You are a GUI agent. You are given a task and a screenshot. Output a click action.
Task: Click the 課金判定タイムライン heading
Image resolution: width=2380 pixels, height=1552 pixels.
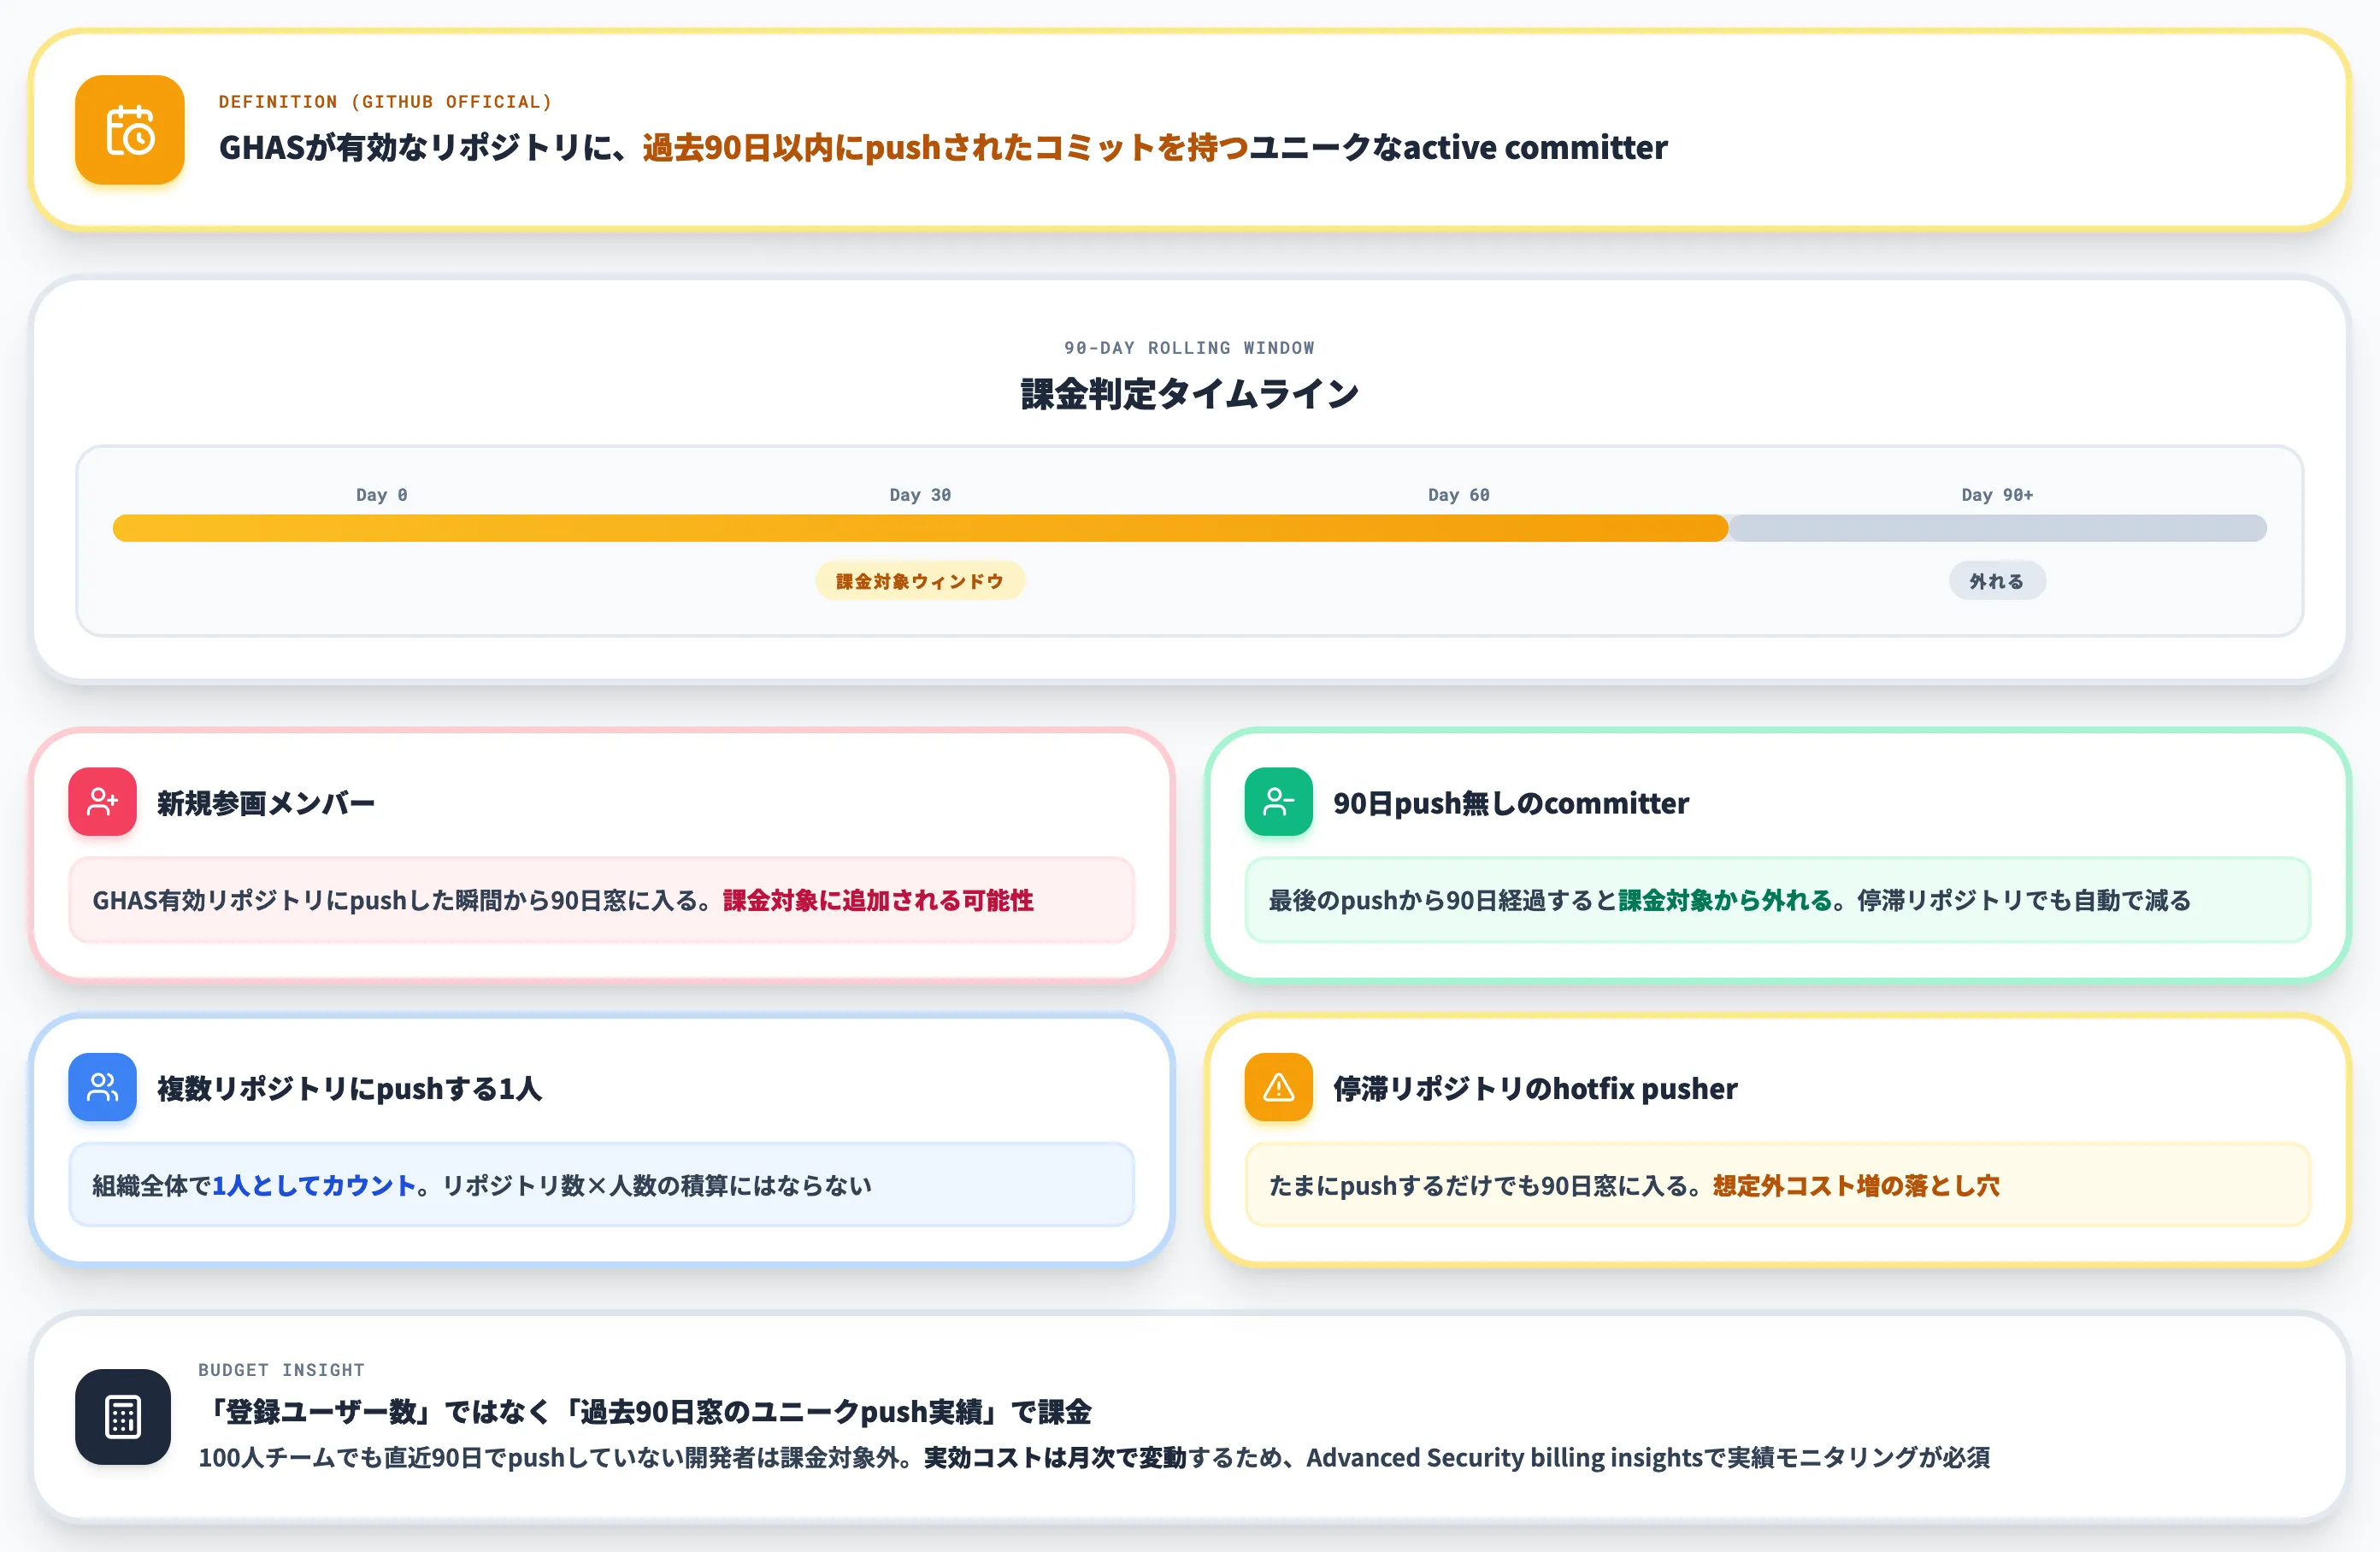[x=1190, y=394]
